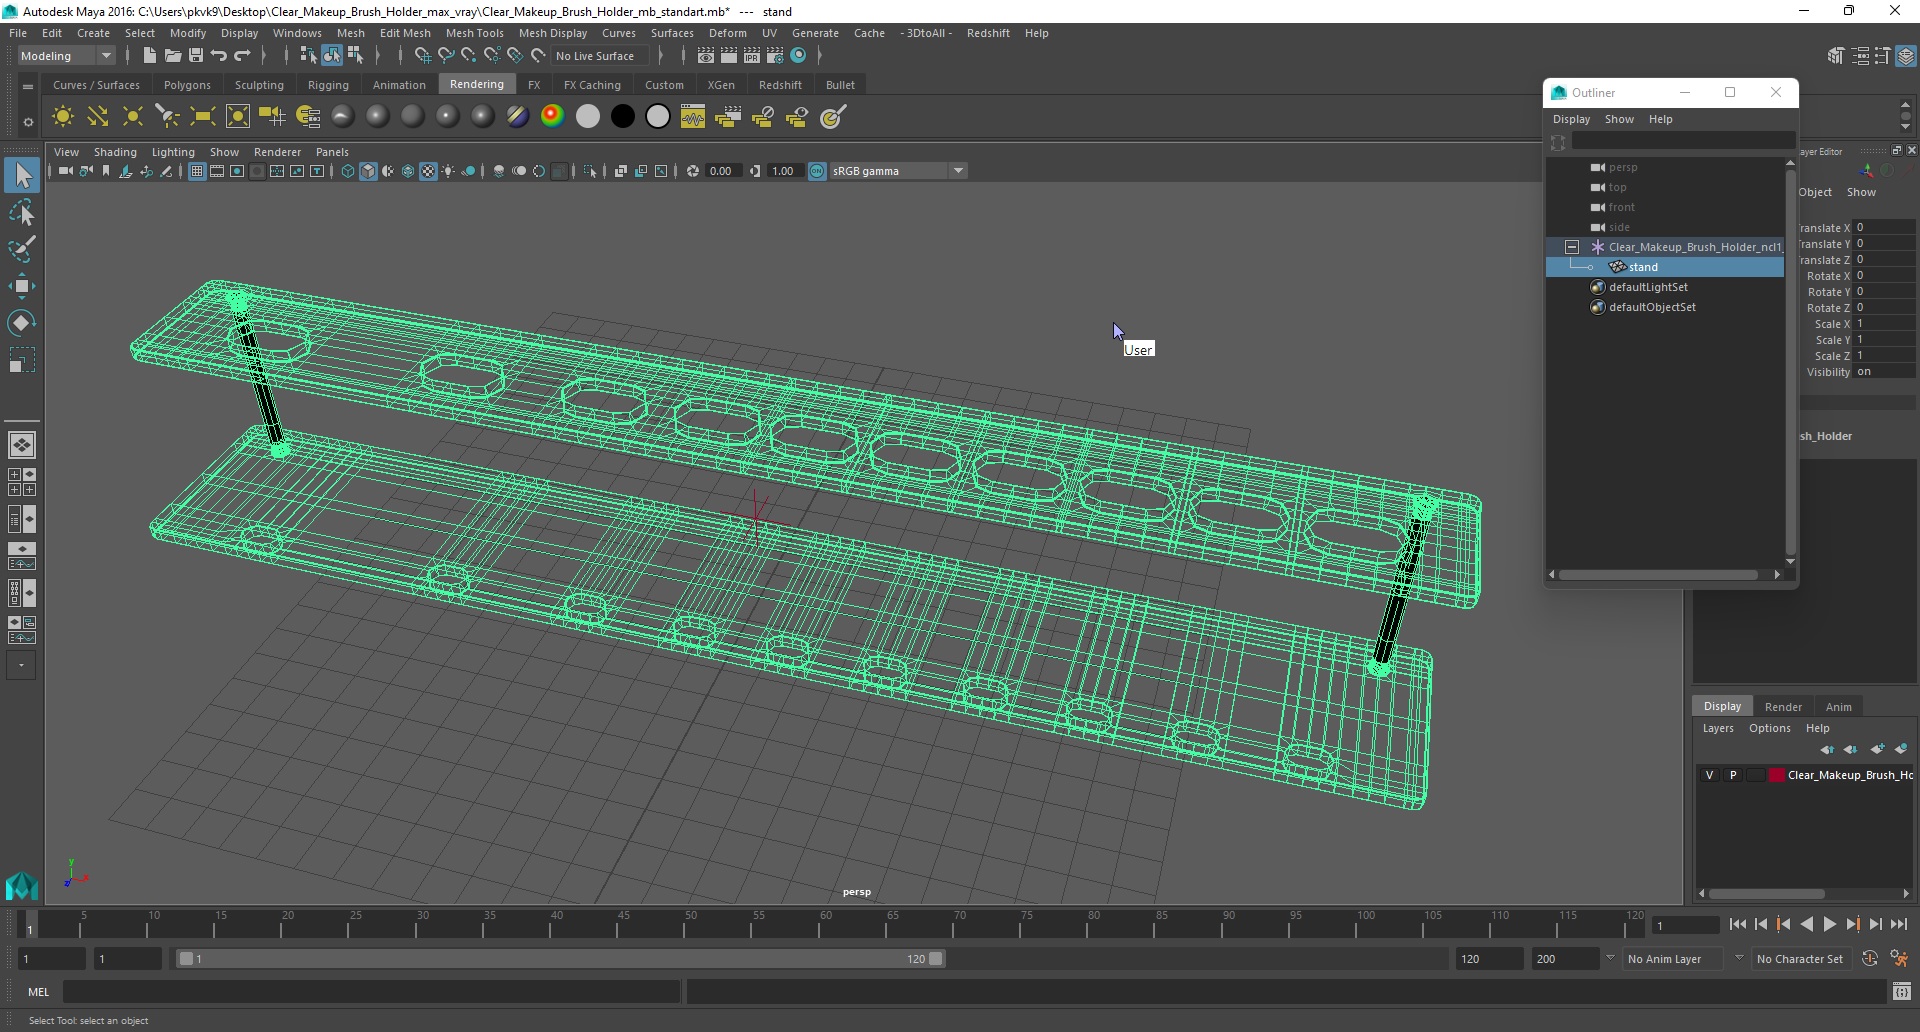The image size is (1920, 1032).
Task: Select the Rotate tool
Action: coord(22,322)
